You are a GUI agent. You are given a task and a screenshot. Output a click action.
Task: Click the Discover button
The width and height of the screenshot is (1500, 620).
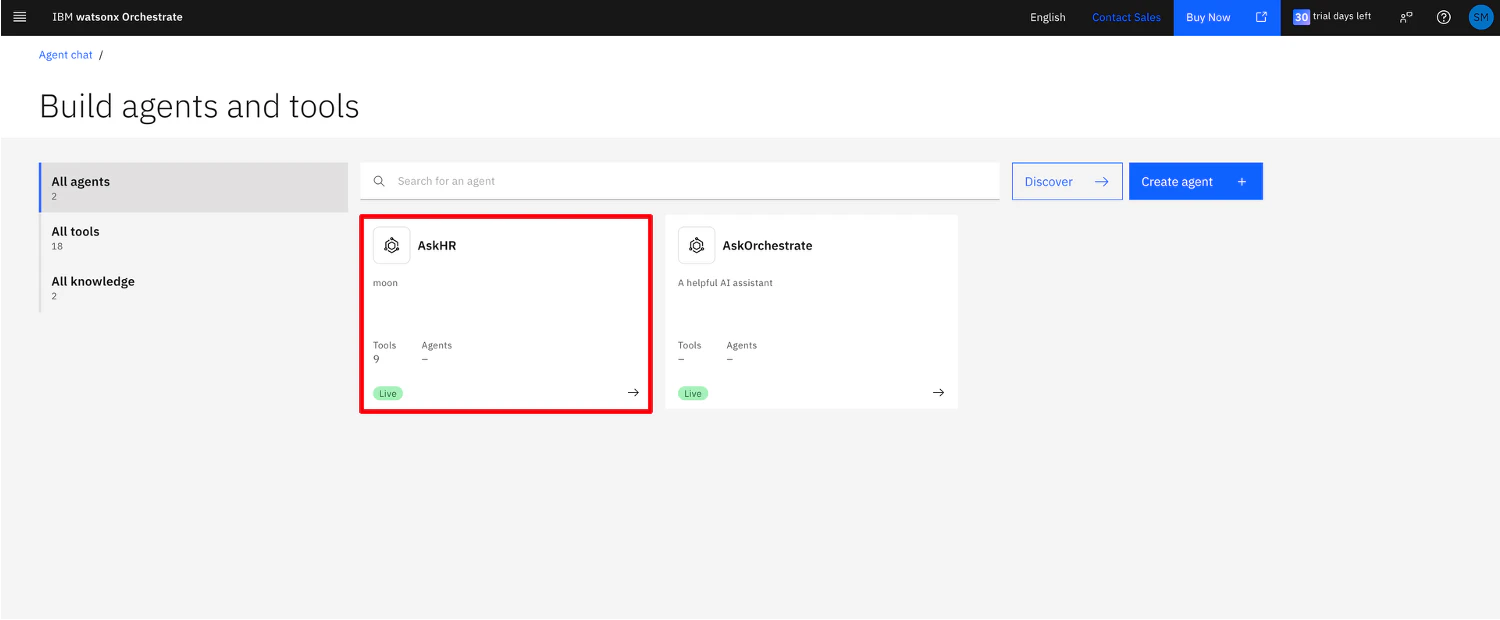click(1067, 181)
